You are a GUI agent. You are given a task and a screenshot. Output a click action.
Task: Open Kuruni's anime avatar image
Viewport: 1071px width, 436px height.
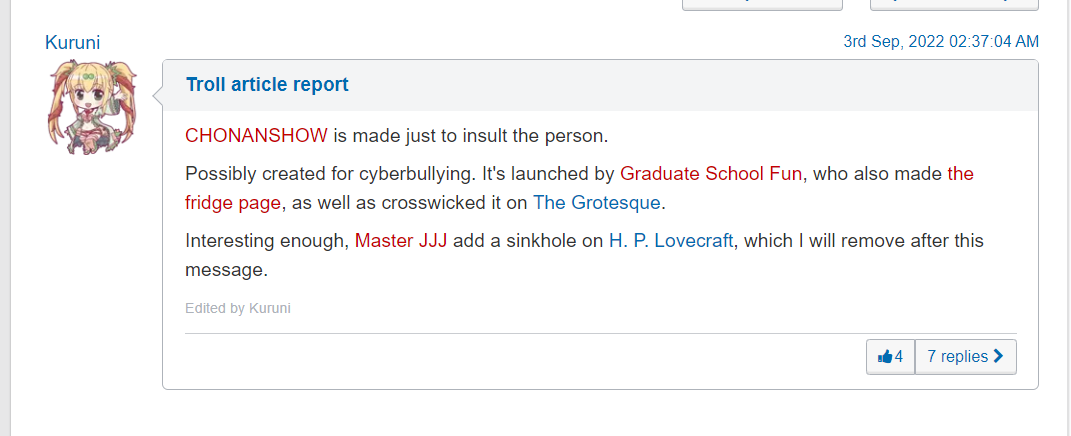92,106
